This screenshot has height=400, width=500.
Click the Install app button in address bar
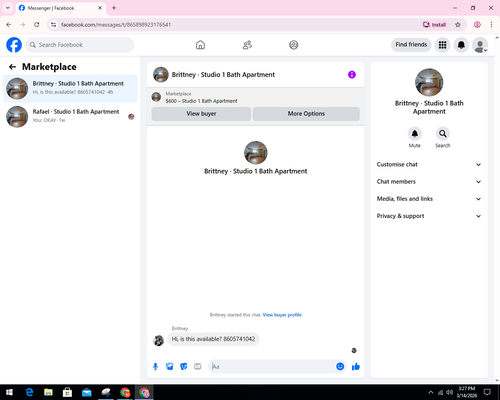pos(435,25)
